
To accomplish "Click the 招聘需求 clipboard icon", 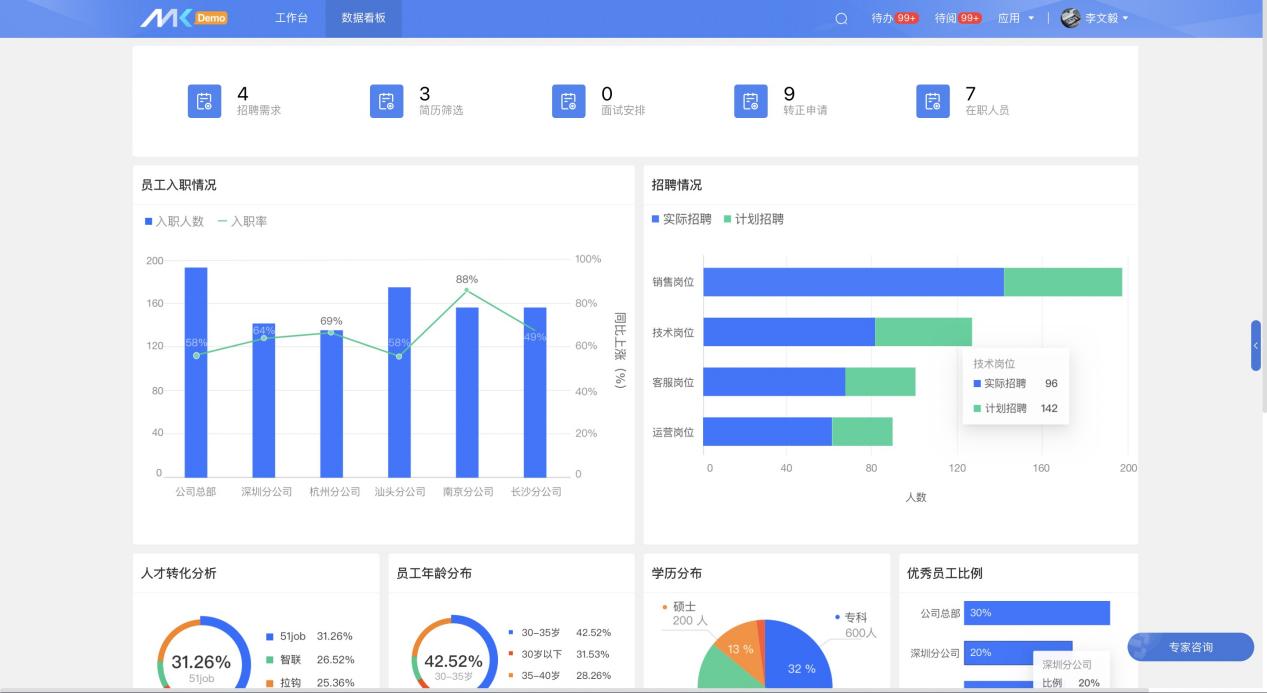I will click(204, 100).
